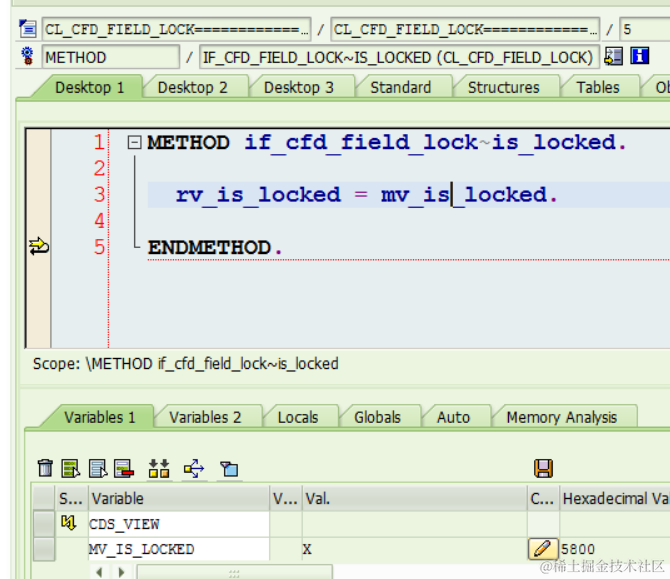
Task: Click the select-all corner cell of variables table
Action: [x=44, y=498]
